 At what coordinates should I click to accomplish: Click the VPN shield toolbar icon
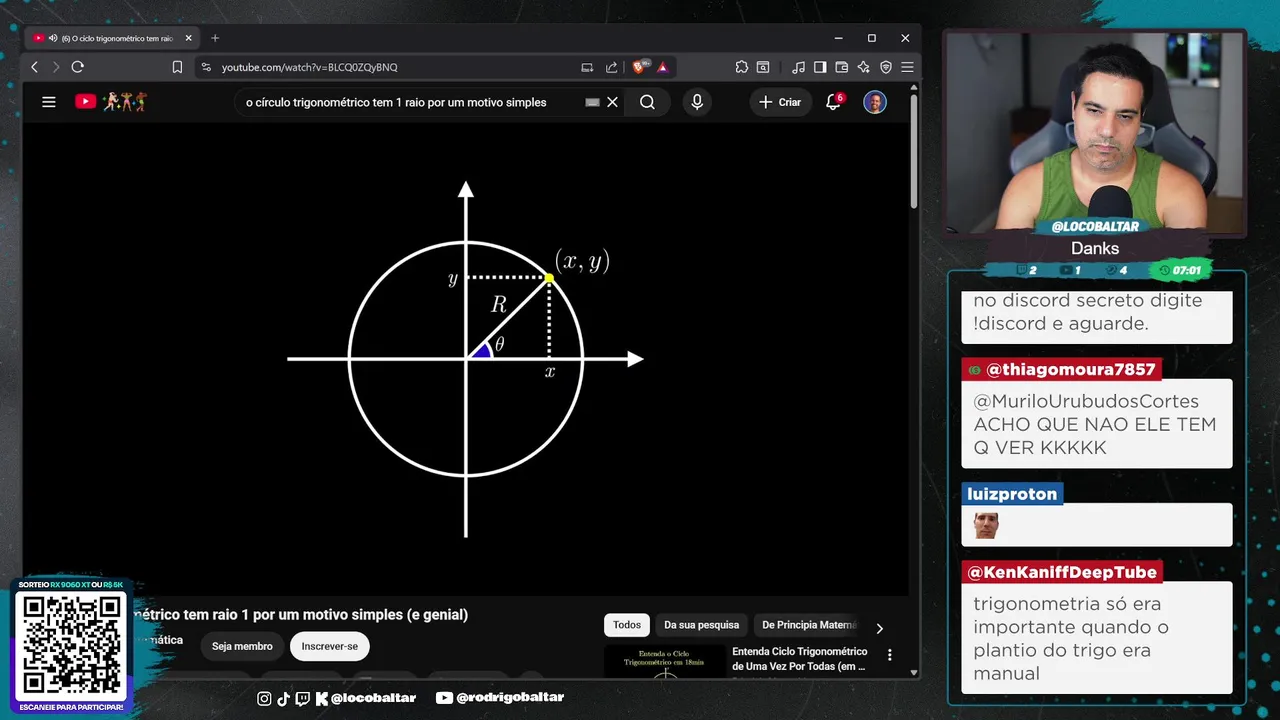pos(885,67)
